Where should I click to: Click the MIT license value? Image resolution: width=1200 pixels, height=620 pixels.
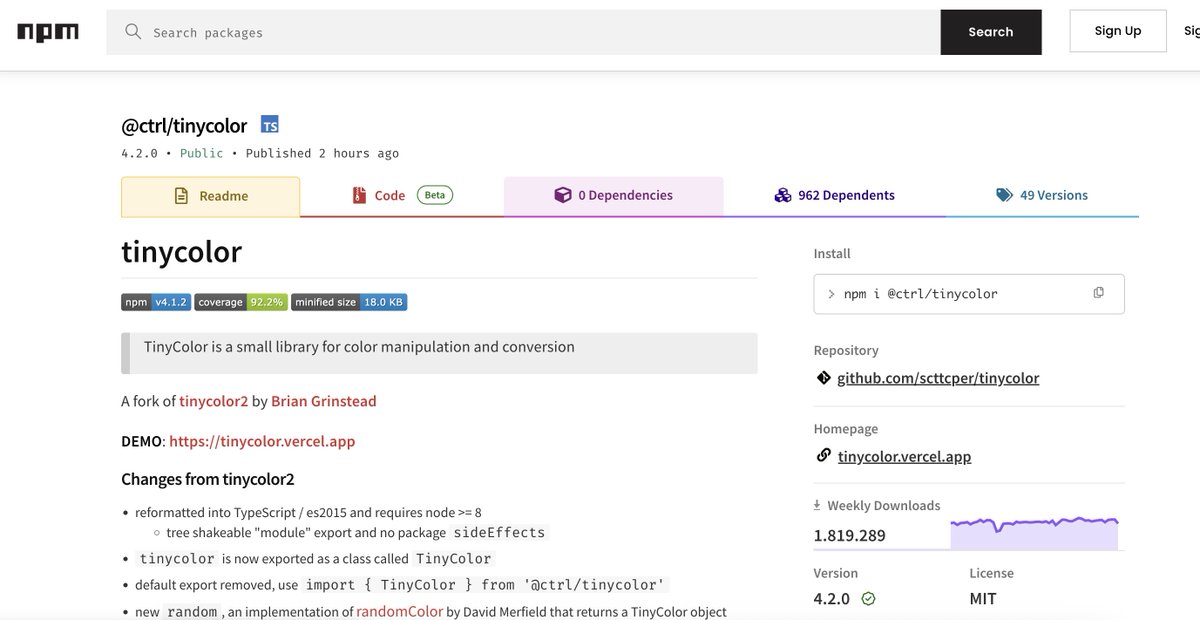point(983,599)
